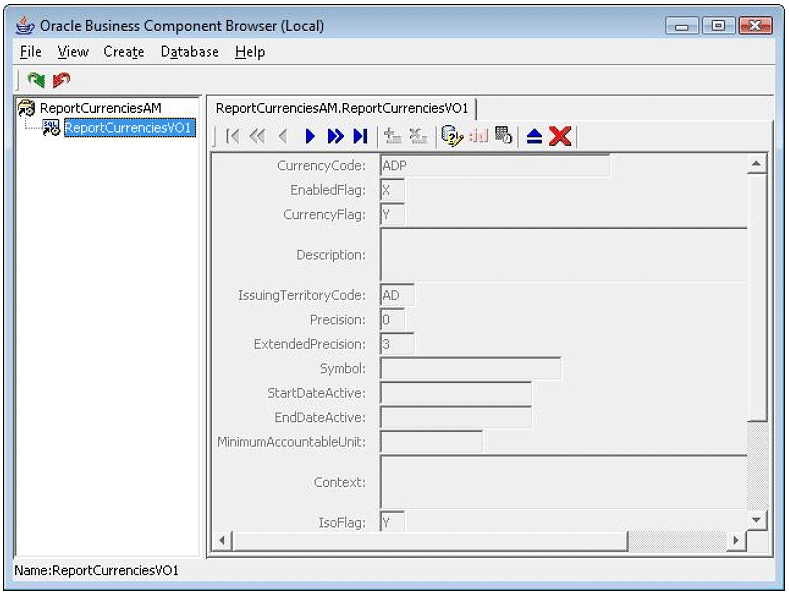Screen dimensions: 789x595
Task: Click the delete current row icon
Action: coord(418,136)
